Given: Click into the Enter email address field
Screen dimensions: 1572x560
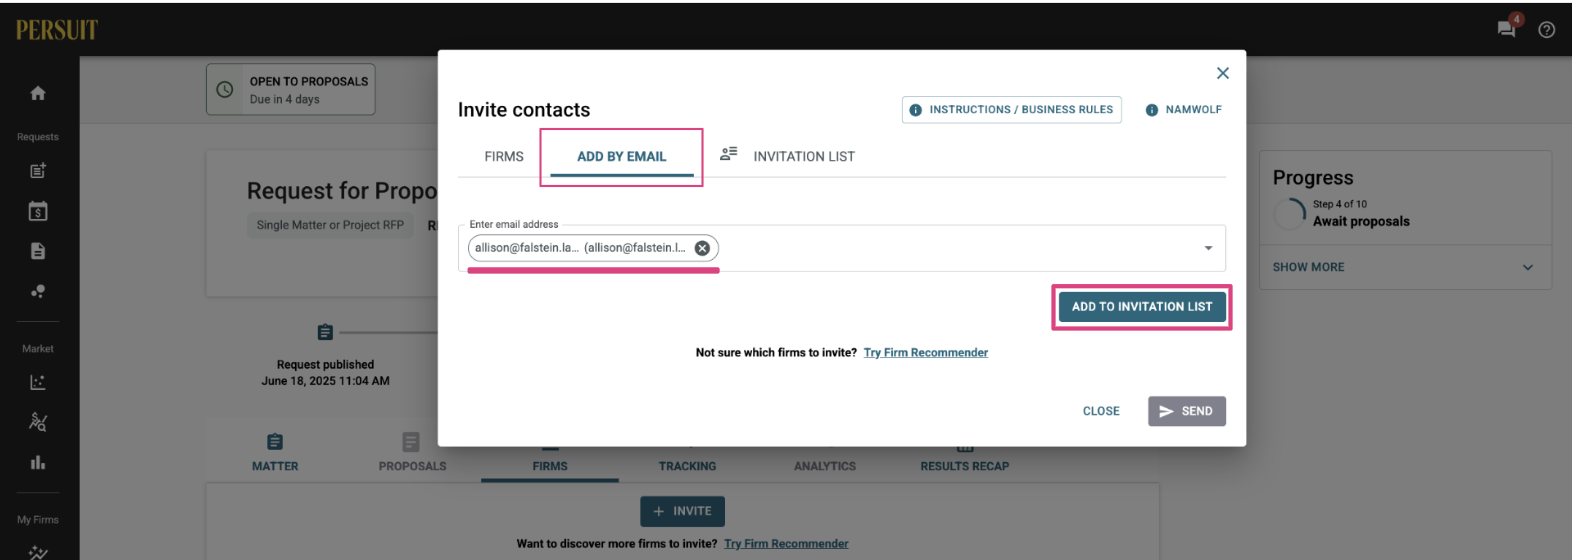Looking at the screenshot, I should coord(842,248).
